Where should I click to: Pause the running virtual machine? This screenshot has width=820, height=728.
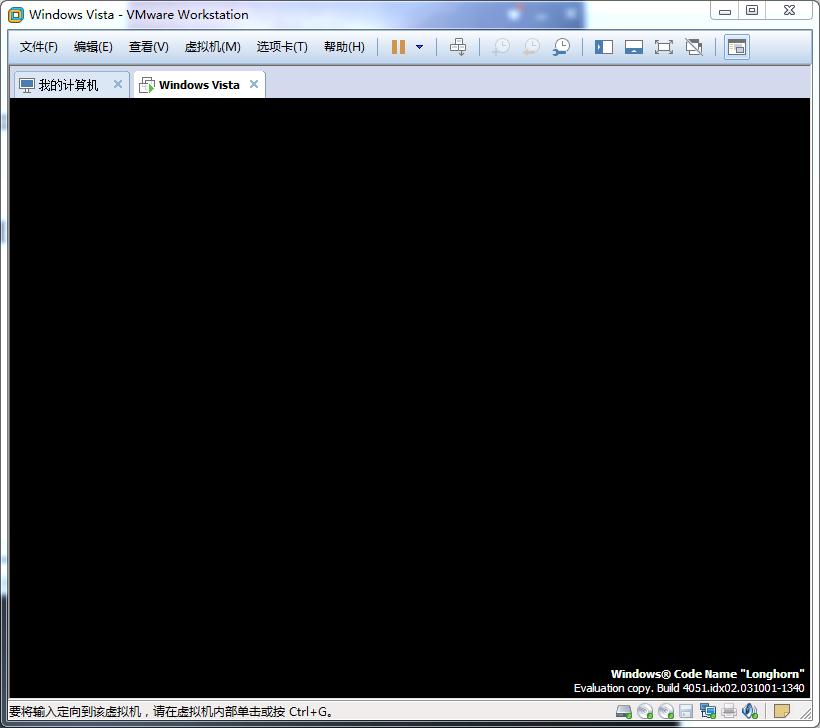(x=398, y=47)
